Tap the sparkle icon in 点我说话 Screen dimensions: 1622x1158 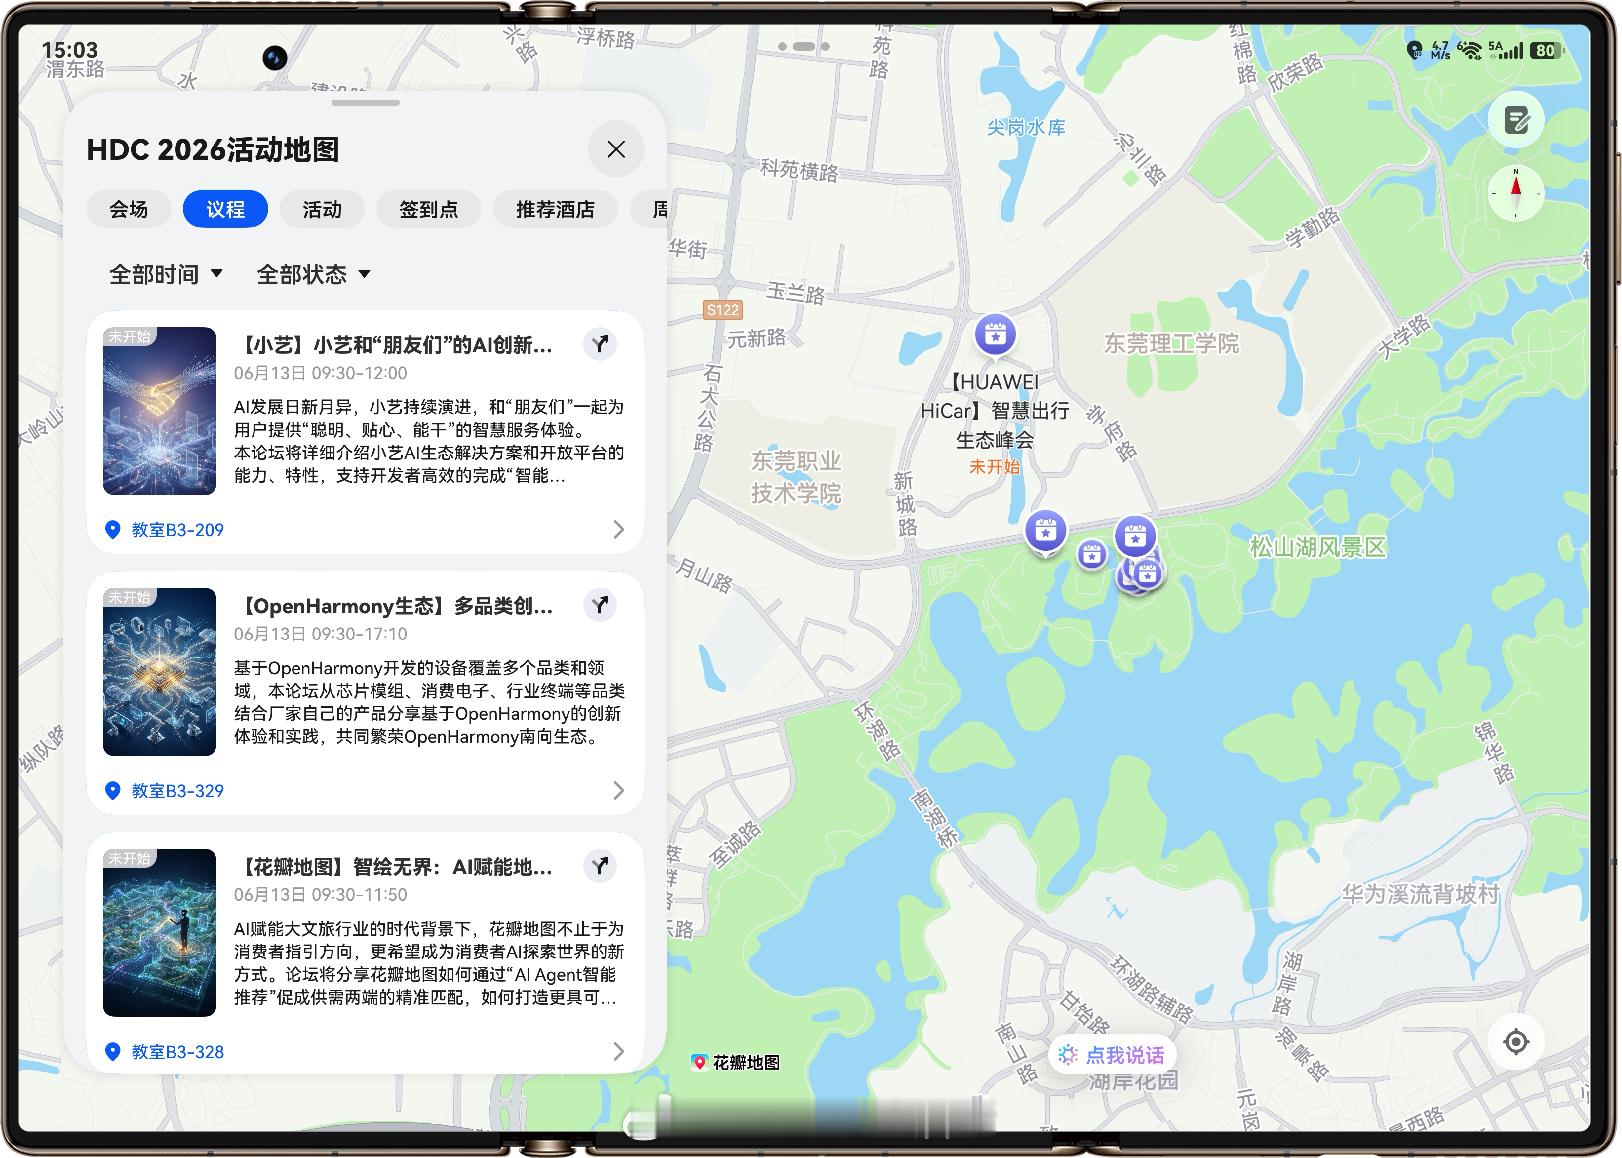click(1068, 1055)
